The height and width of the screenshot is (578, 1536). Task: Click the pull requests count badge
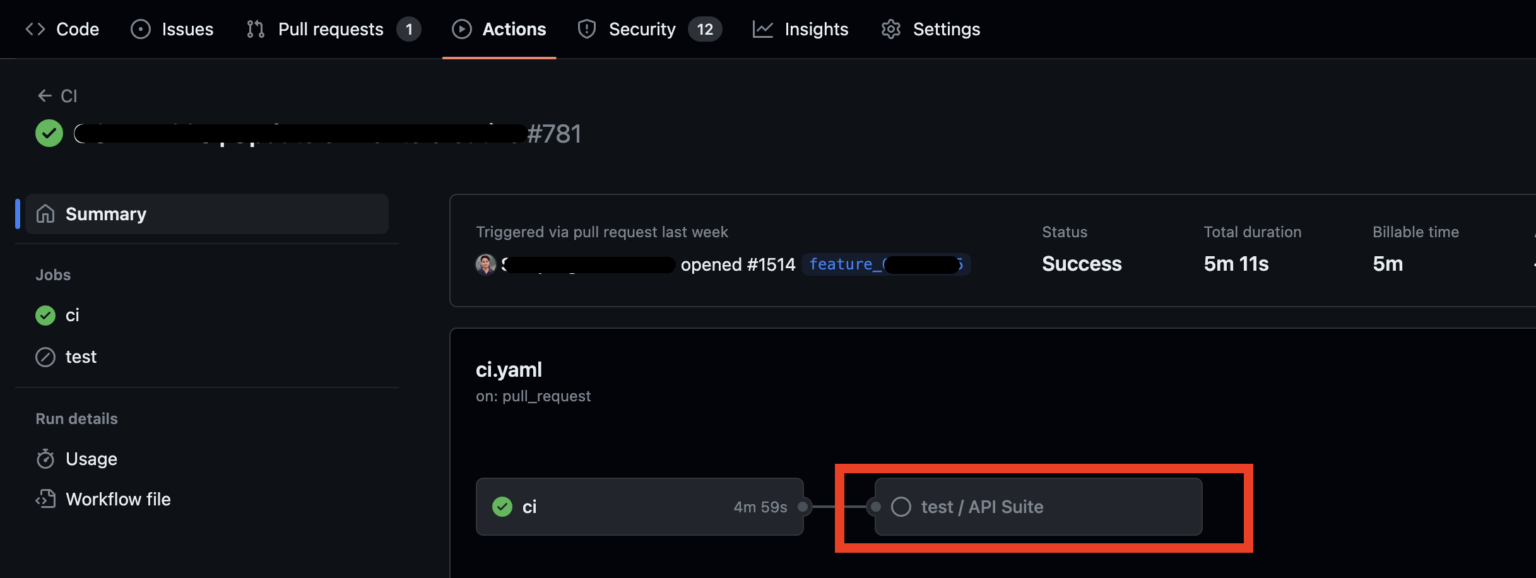coord(408,29)
